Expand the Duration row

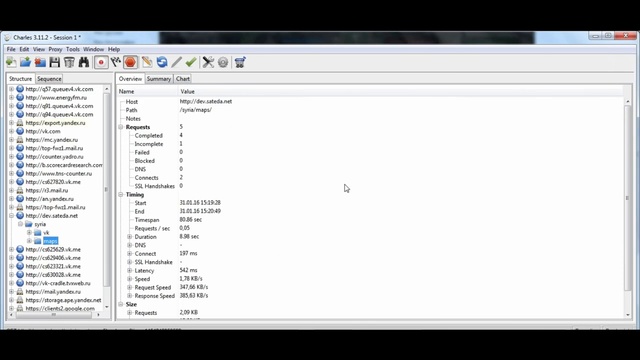(130, 237)
